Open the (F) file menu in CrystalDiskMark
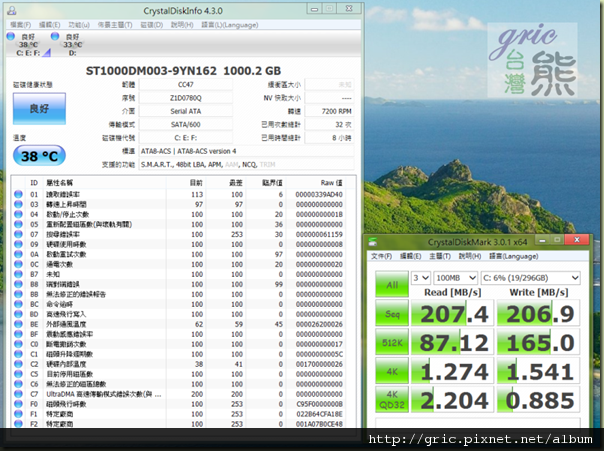The width and height of the screenshot is (604, 451). coord(381,257)
